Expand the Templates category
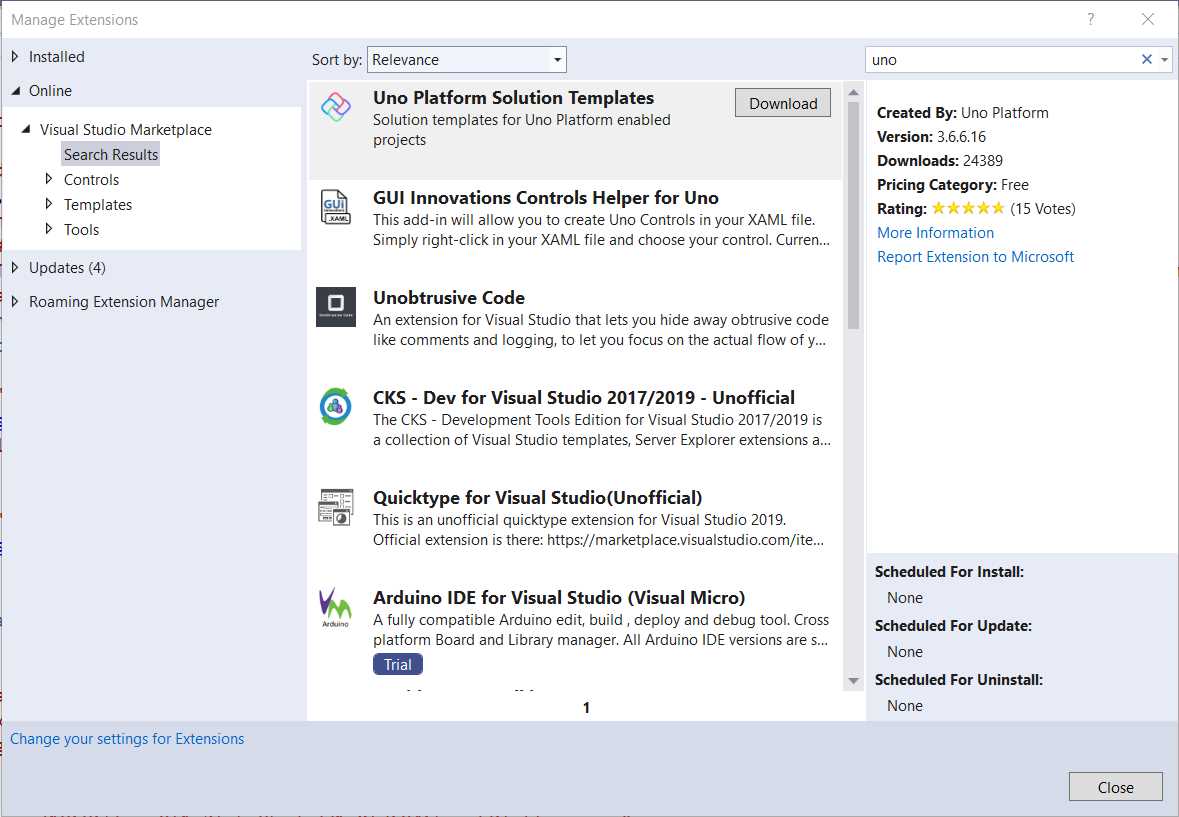 pos(98,204)
